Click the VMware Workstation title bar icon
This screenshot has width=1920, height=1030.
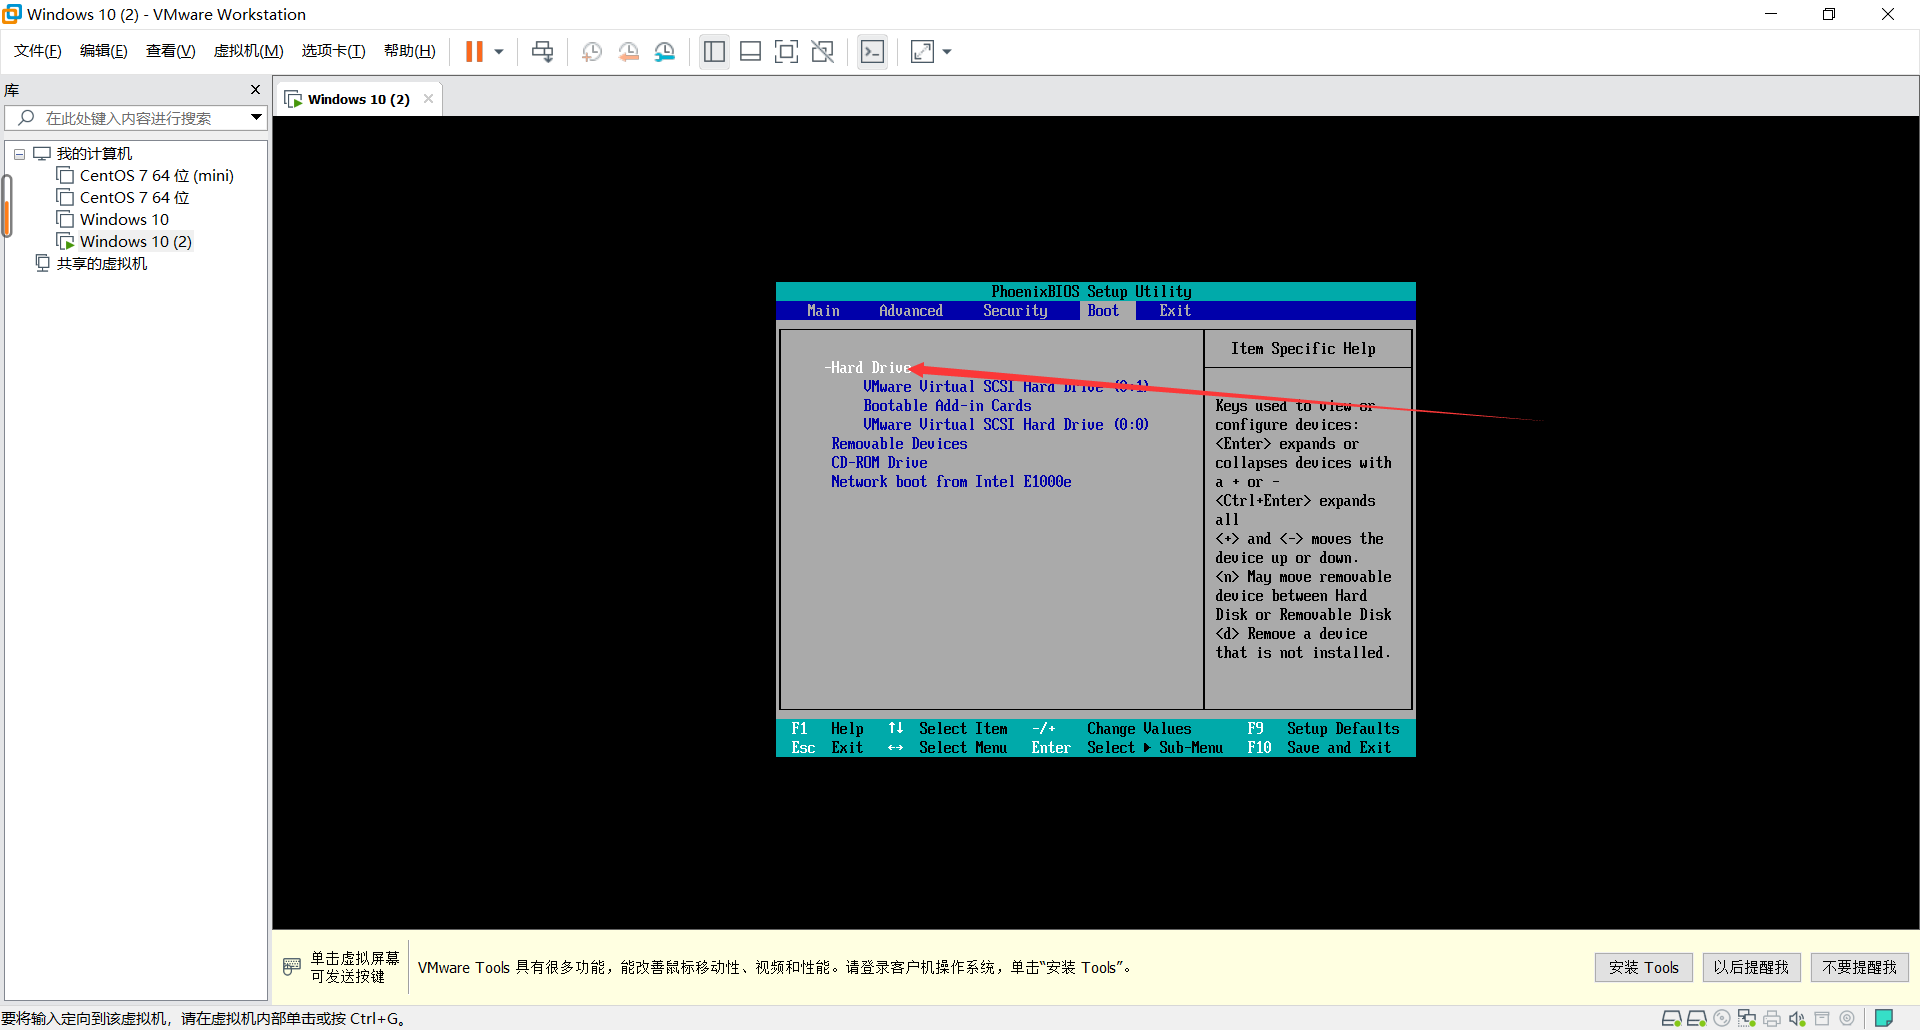[12, 14]
